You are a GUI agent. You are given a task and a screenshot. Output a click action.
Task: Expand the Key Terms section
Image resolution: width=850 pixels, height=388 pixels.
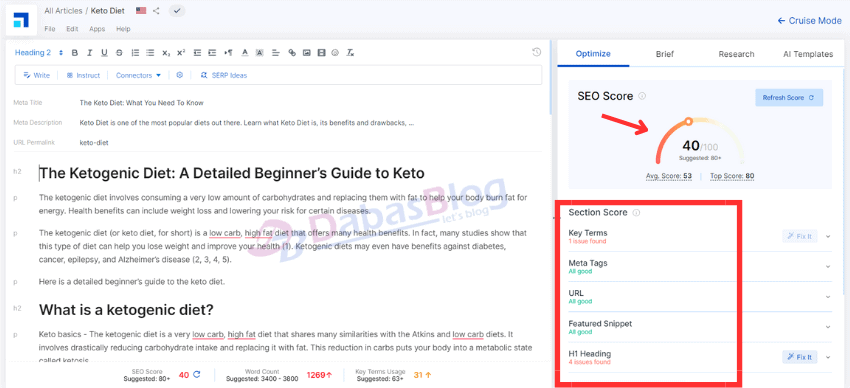828,236
